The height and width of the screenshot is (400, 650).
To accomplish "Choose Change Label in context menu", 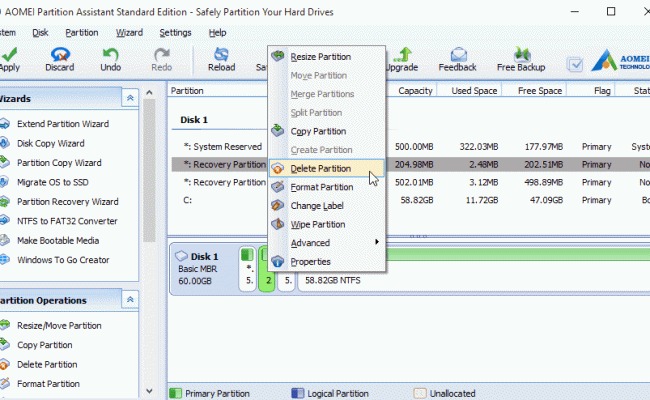I will click(327, 206).
